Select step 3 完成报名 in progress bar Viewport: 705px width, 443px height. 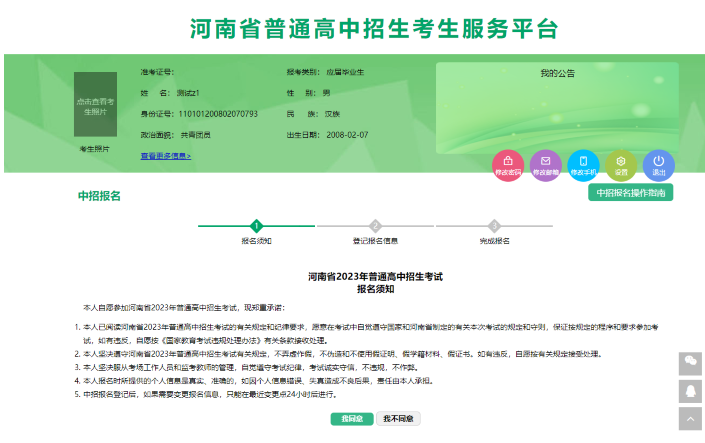click(494, 226)
